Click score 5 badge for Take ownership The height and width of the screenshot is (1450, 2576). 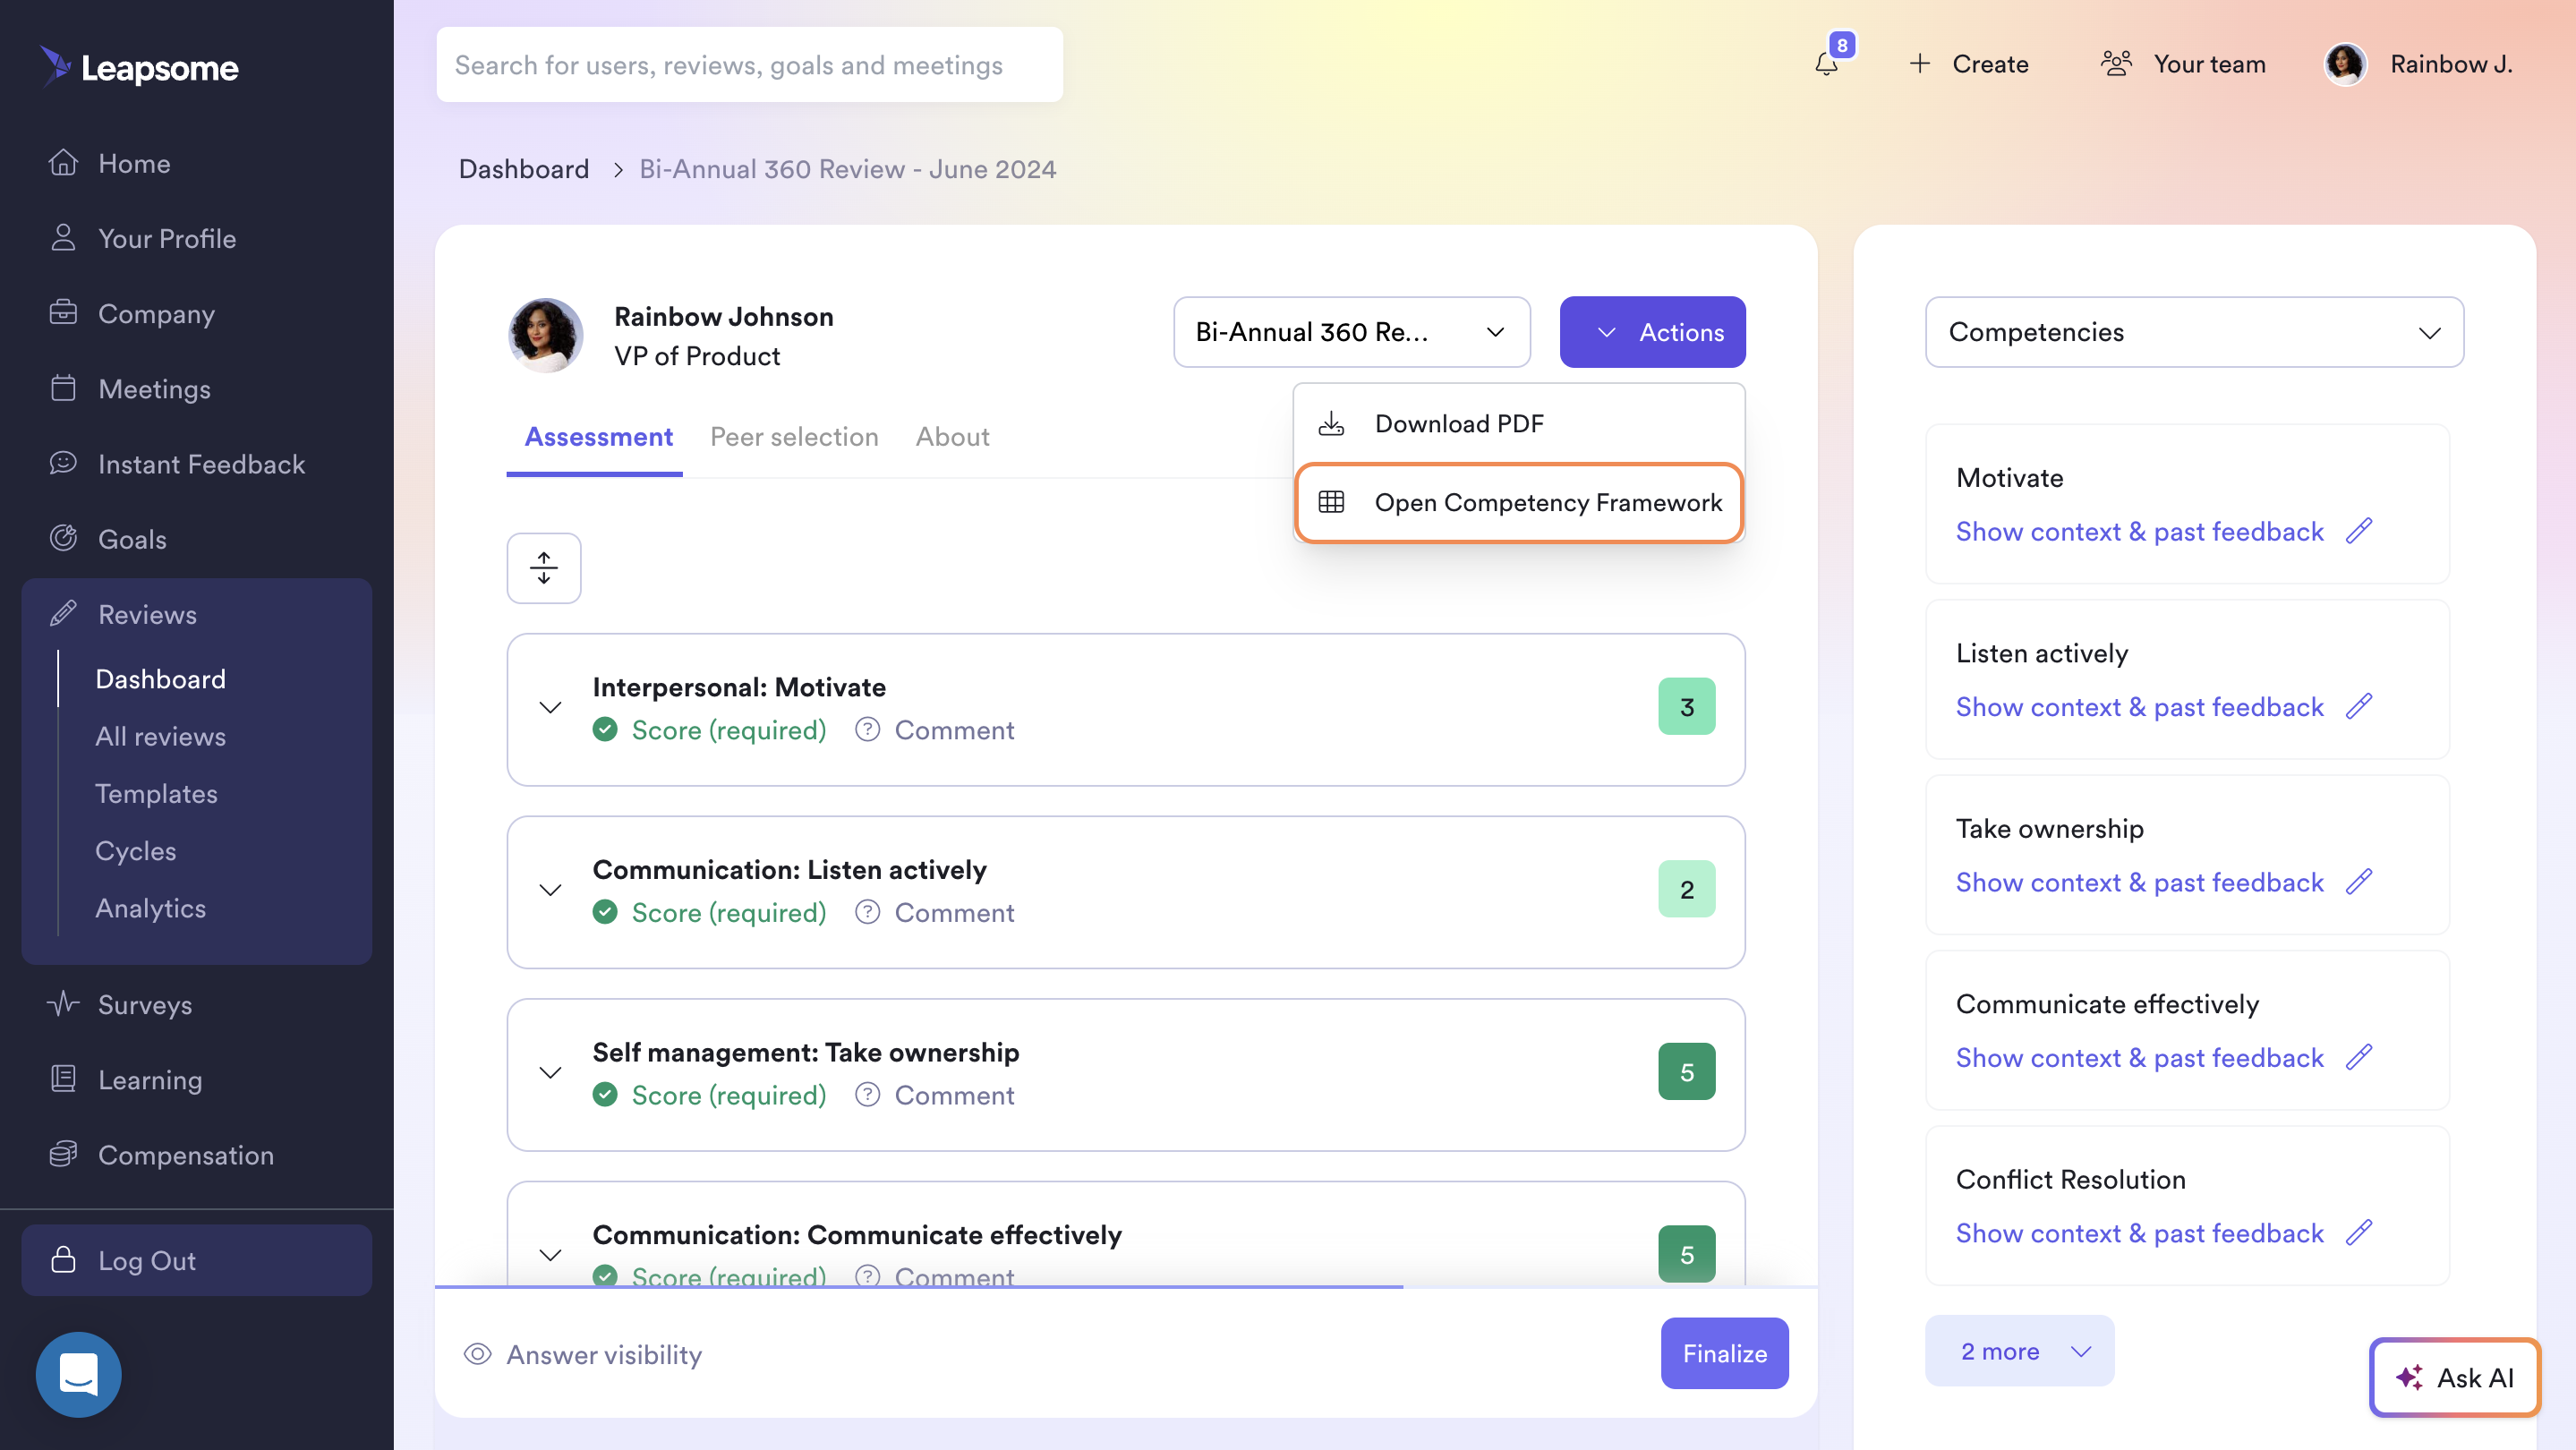pyautogui.click(x=1686, y=1071)
